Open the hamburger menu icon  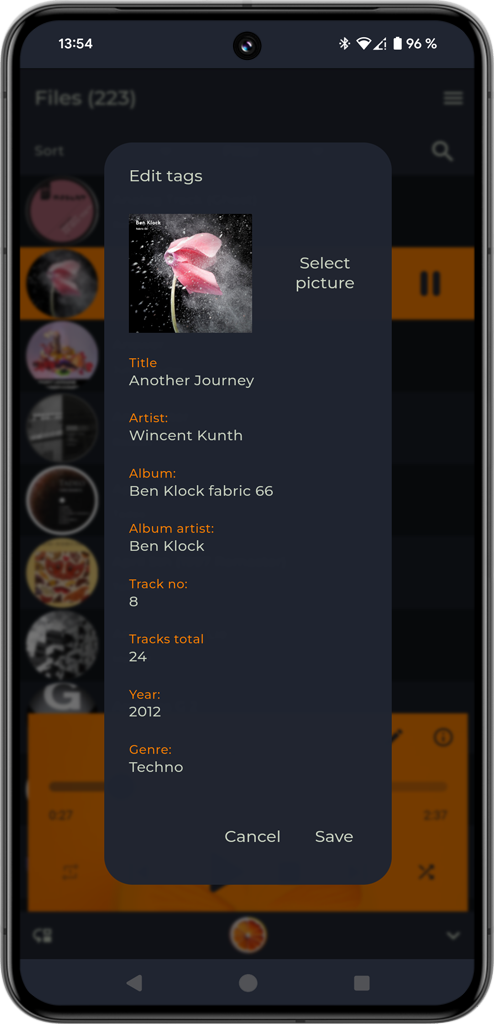coord(453,99)
